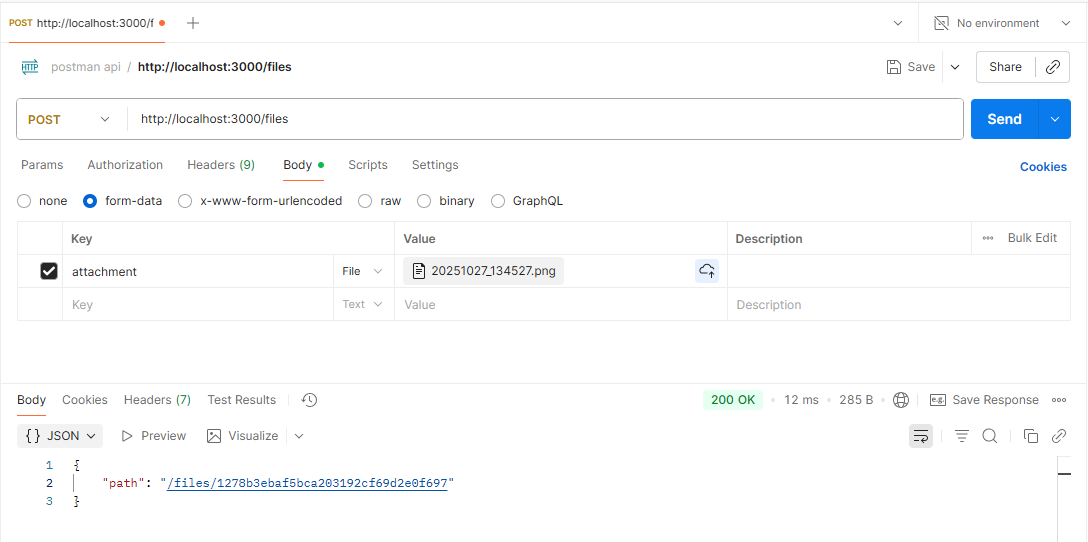Viewport: 1088px width, 542px height.
Task: Click the 200 OK status badge
Action: (733, 400)
